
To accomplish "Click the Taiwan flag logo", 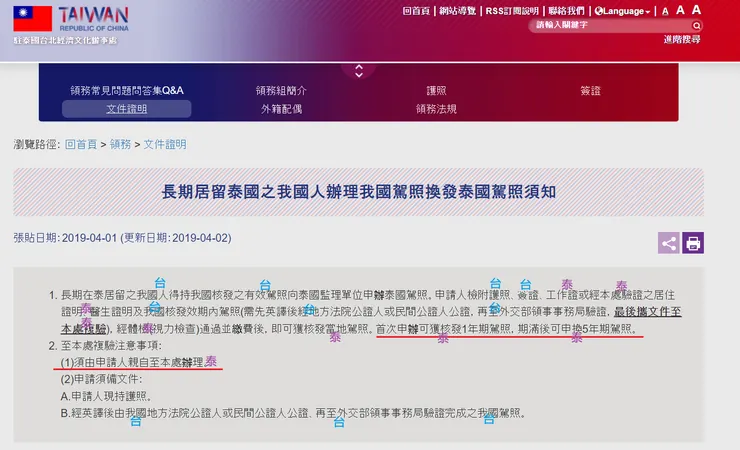I will [33, 18].
